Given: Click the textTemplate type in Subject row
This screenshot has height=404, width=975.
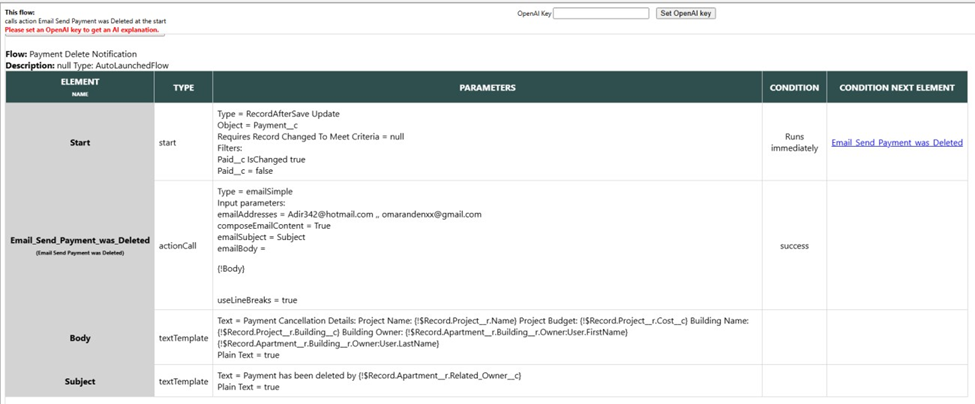Looking at the screenshot, I should [x=181, y=381].
